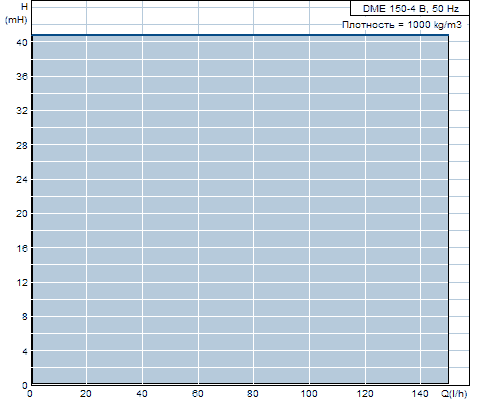Click the 100 value on the flow axis
Screen dimensions: 500x400
309,394
